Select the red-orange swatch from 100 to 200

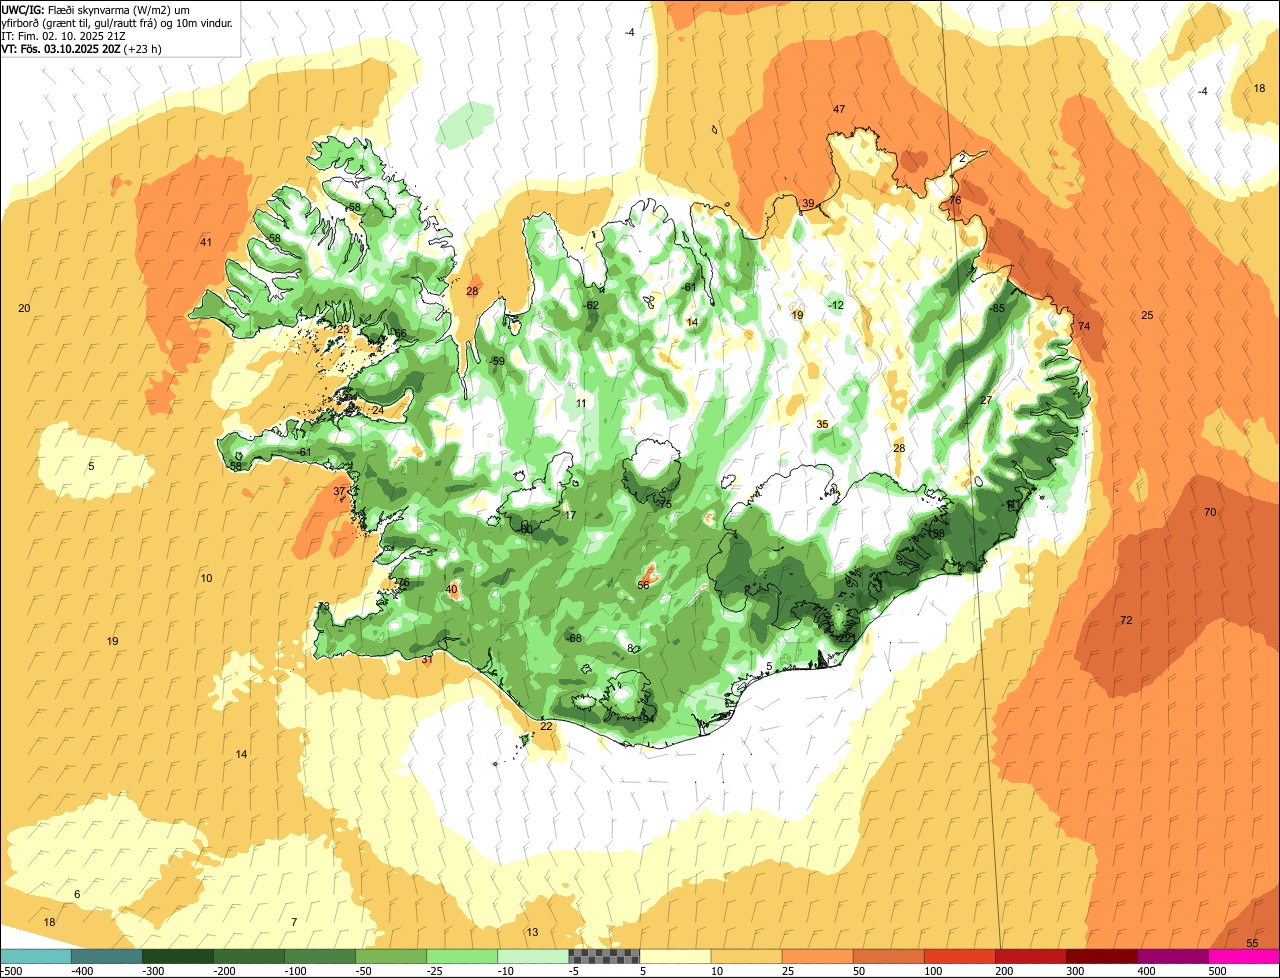pos(959,957)
